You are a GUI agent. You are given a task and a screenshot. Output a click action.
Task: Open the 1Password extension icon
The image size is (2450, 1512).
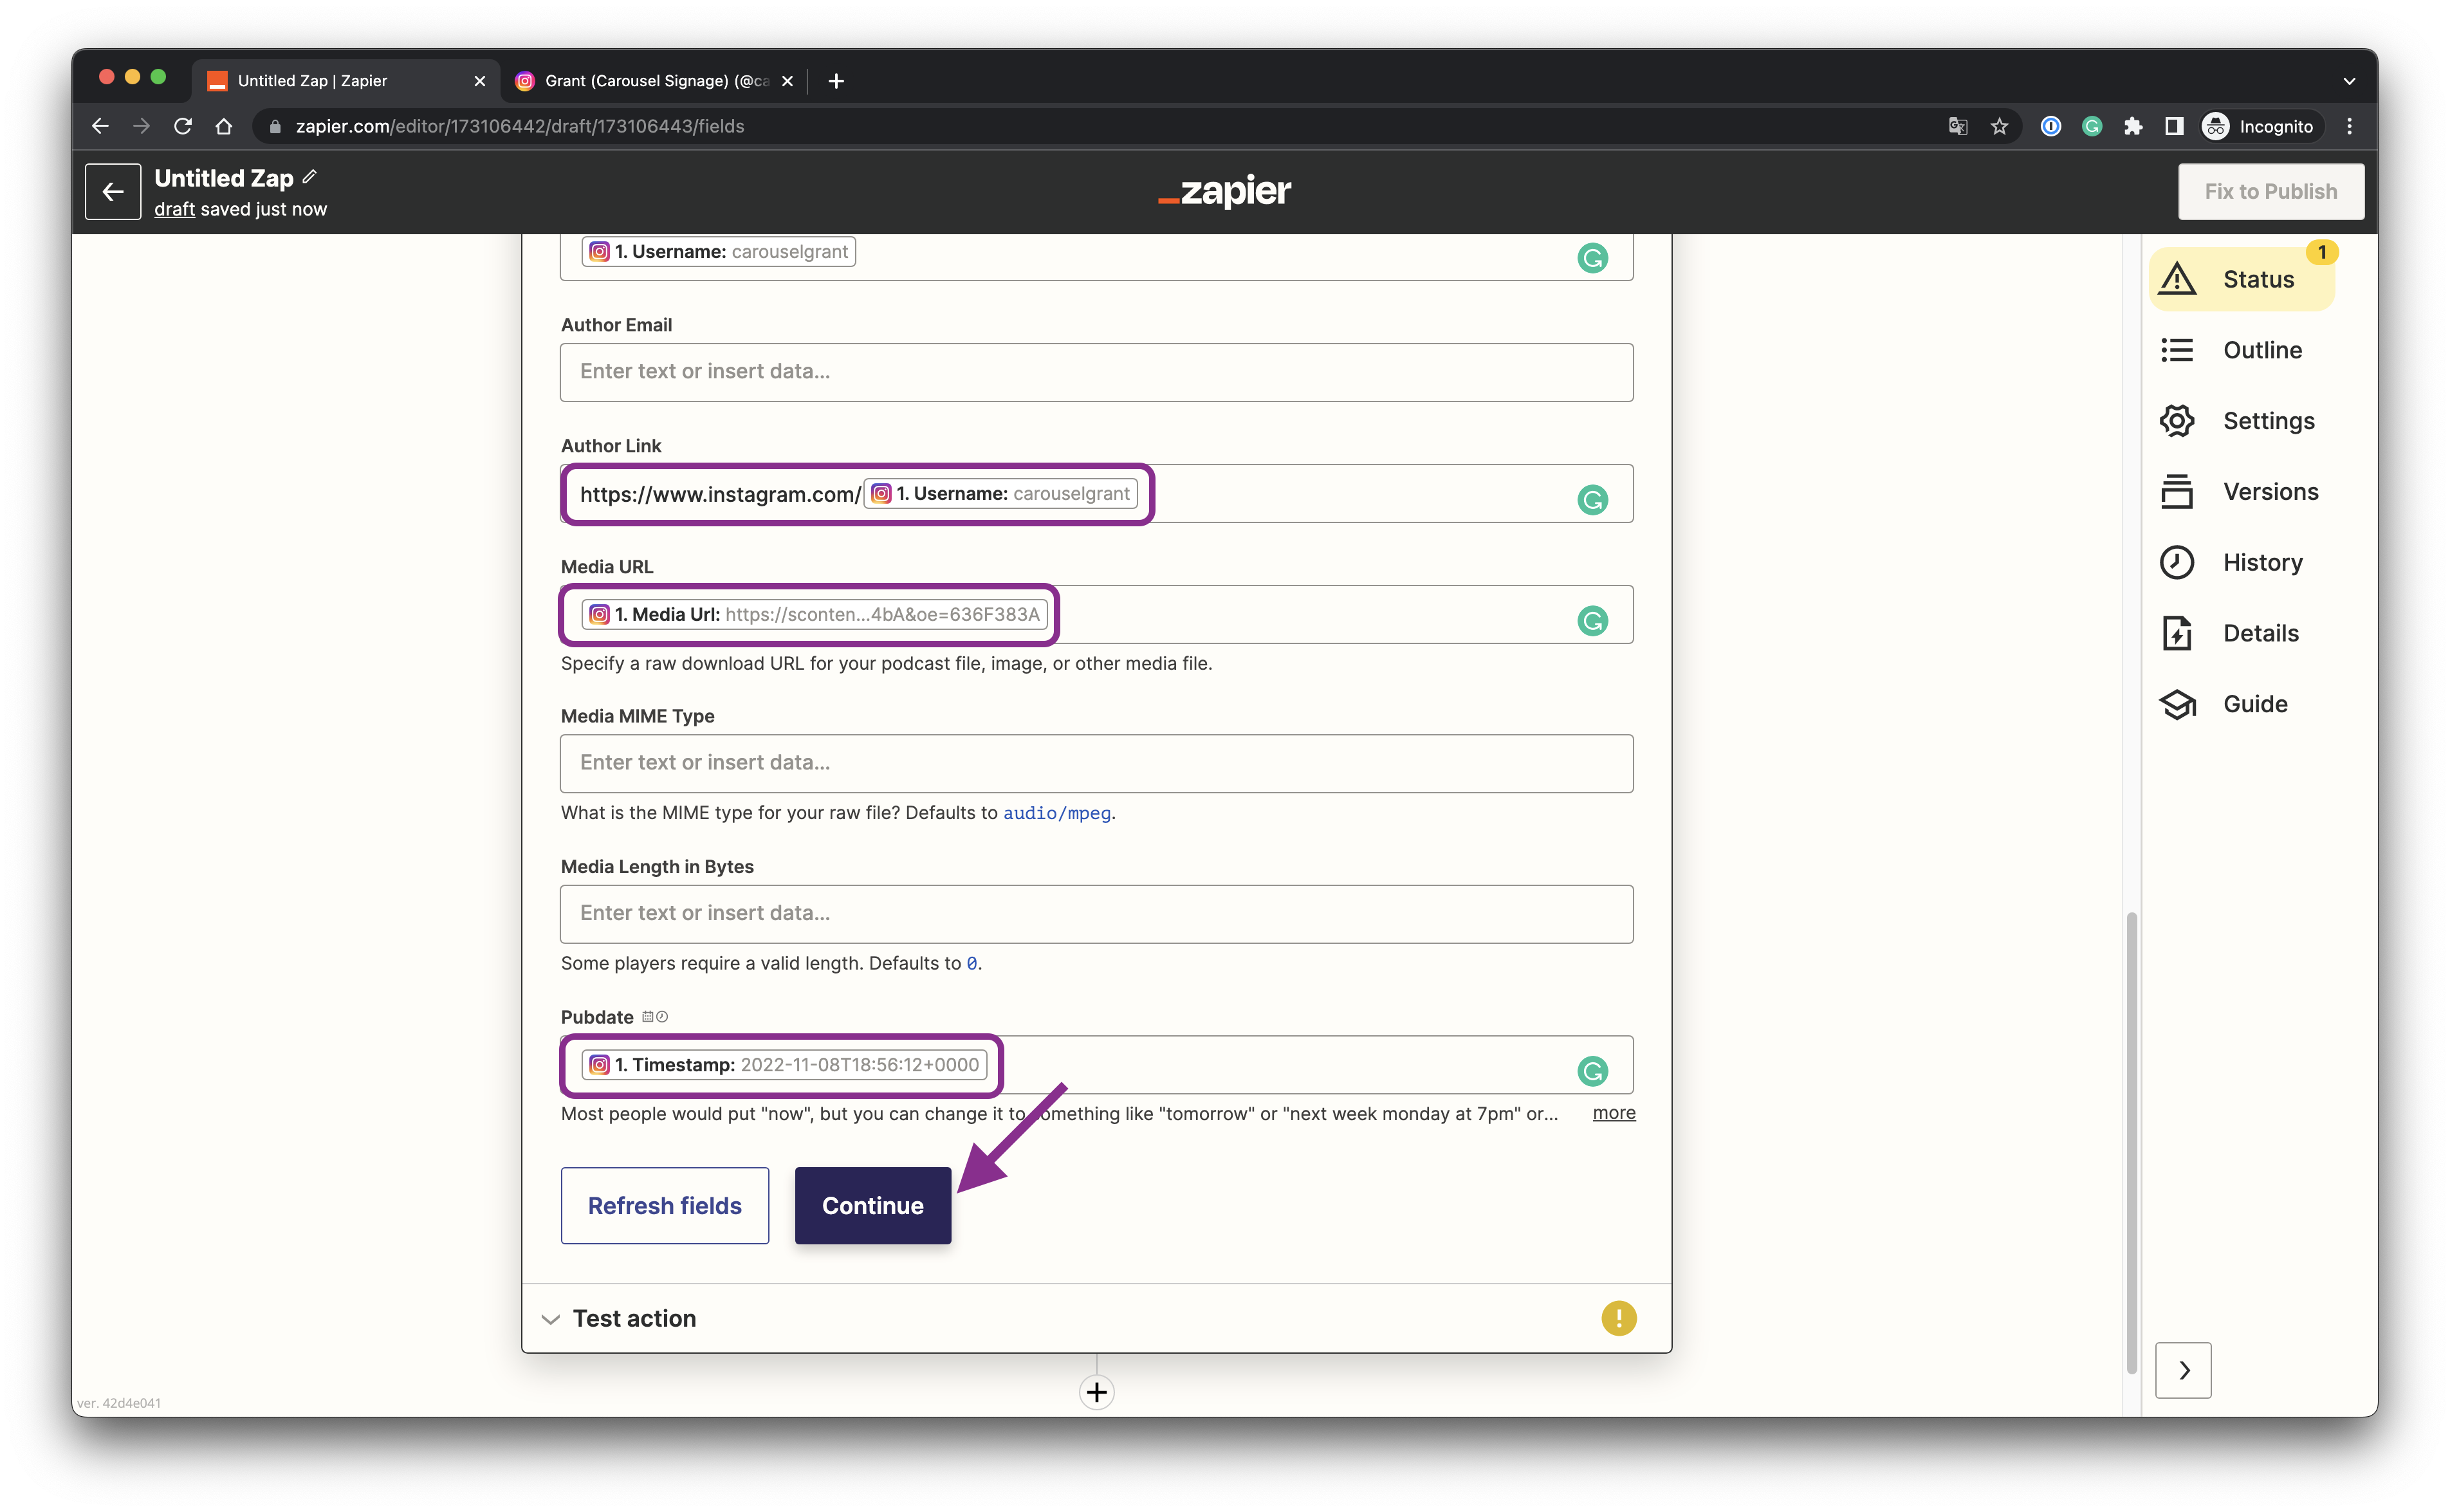coord(2050,126)
